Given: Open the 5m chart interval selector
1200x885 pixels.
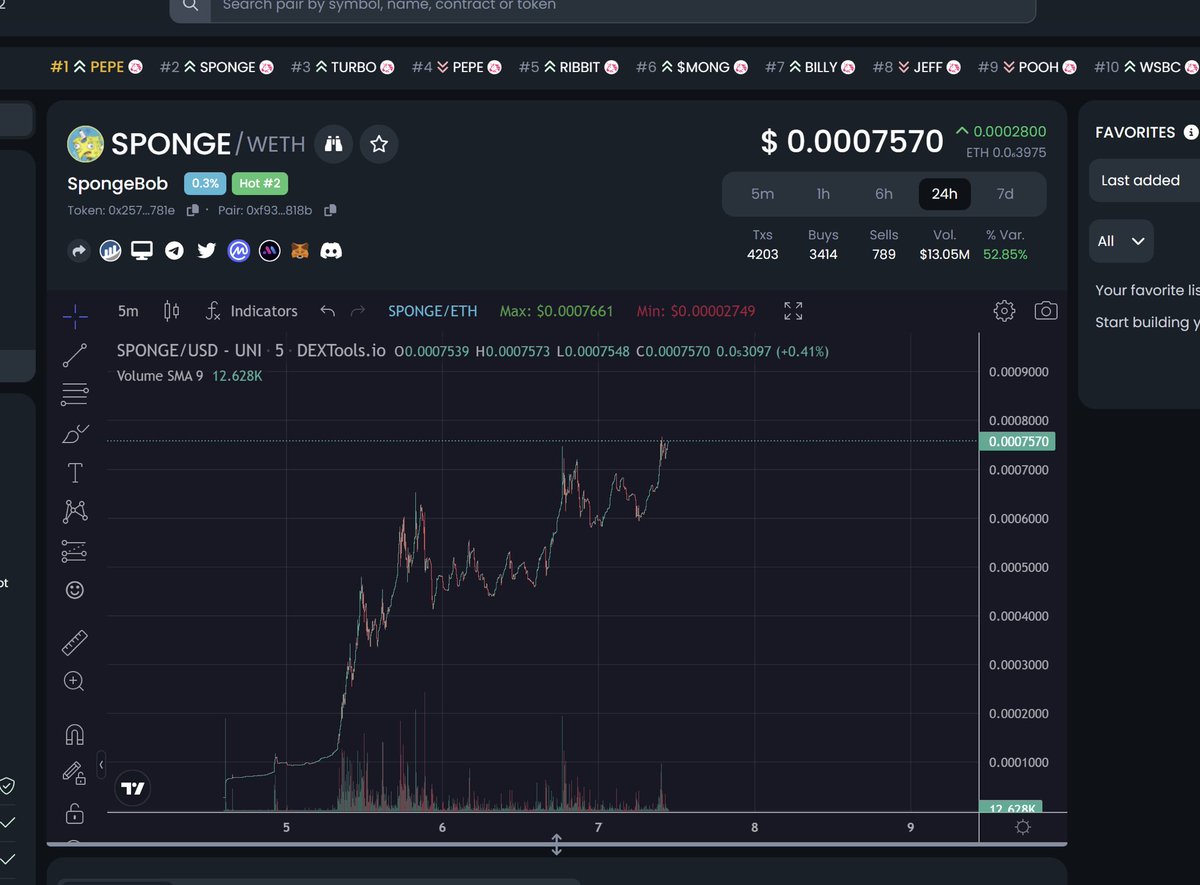Looking at the screenshot, I should (x=128, y=311).
